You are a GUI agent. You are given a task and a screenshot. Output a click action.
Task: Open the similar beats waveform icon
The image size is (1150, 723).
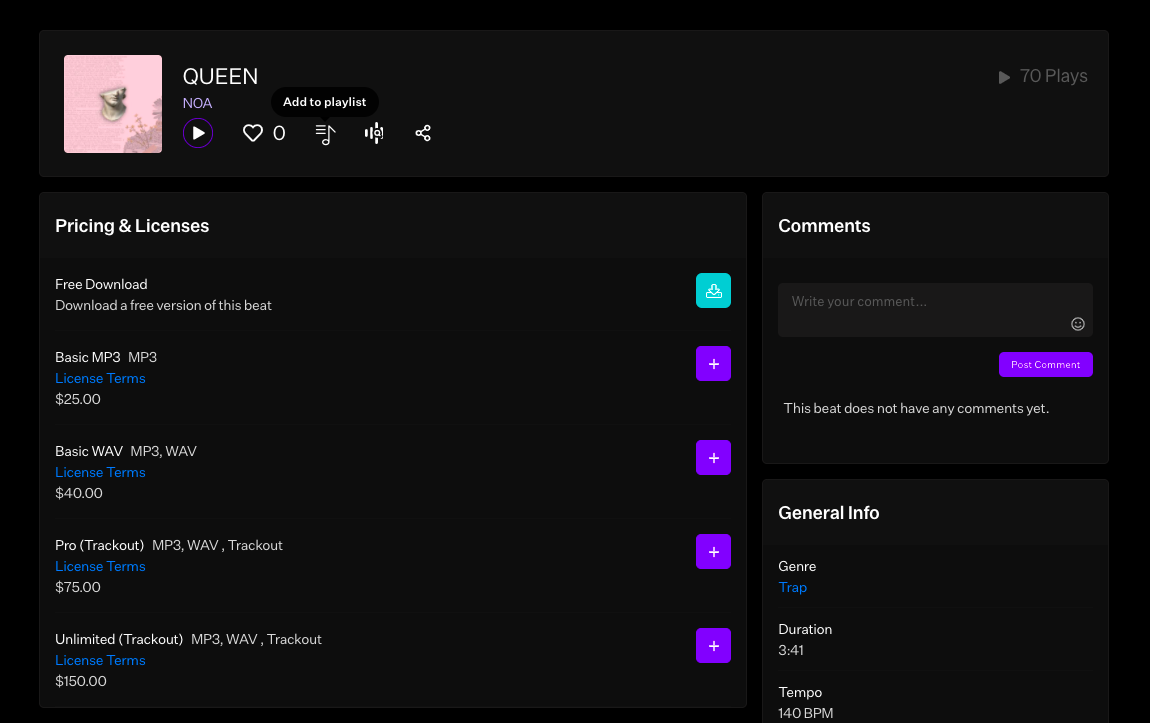(x=374, y=133)
